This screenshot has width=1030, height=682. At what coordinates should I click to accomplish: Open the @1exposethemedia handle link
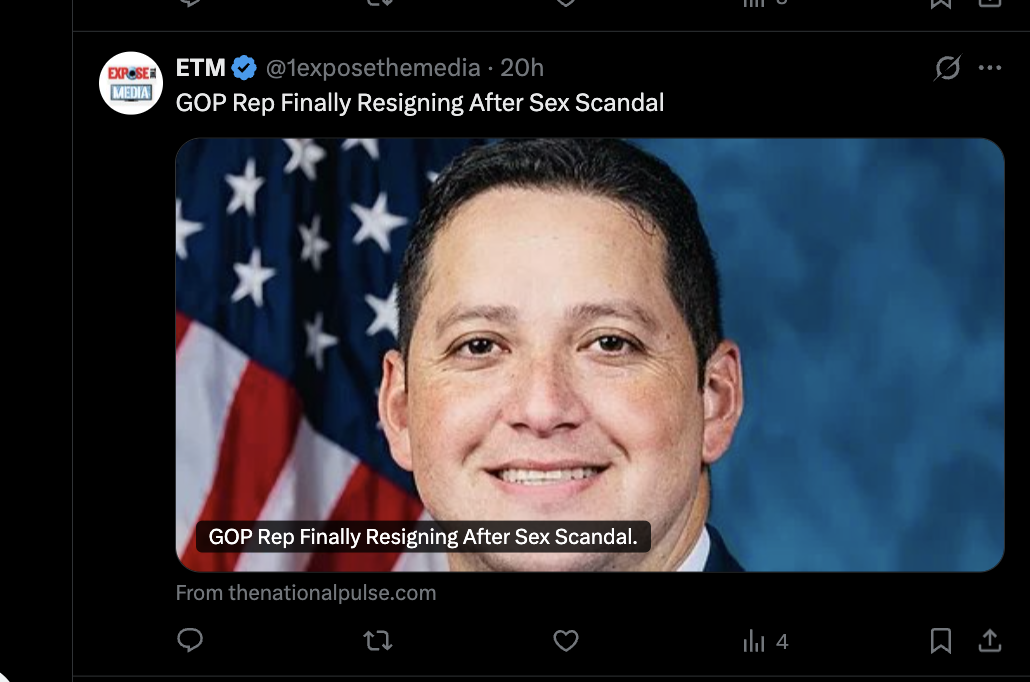[372, 68]
